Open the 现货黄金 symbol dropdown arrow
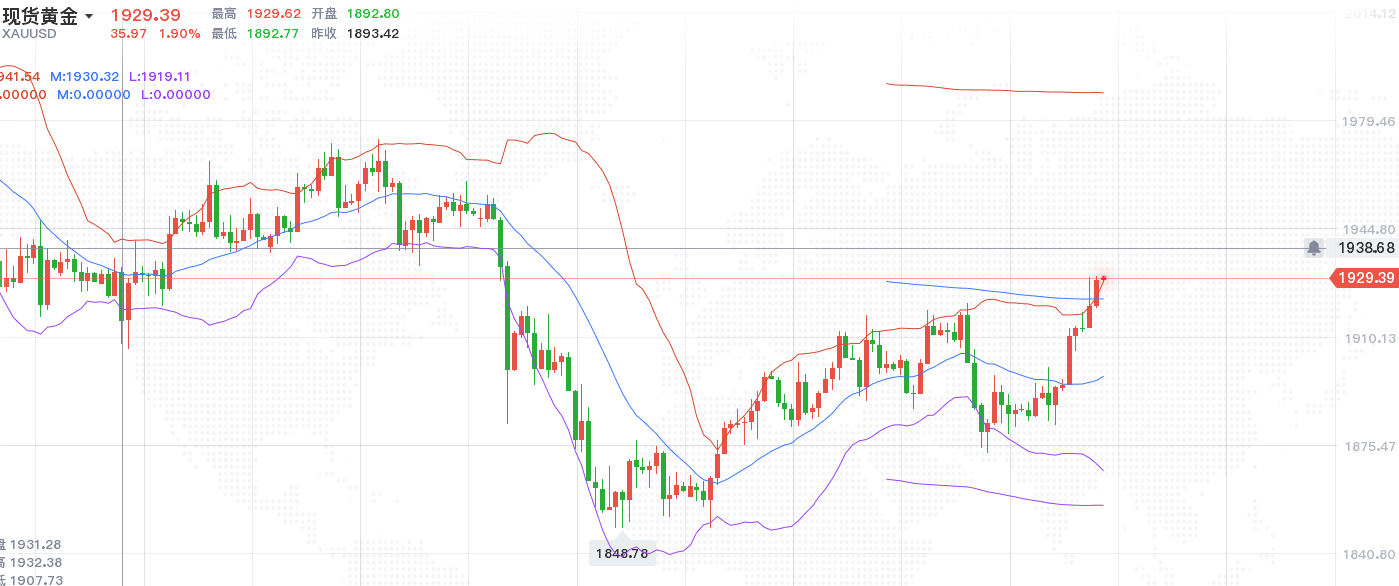This screenshot has height=586, width=1399. pos(89,17)
